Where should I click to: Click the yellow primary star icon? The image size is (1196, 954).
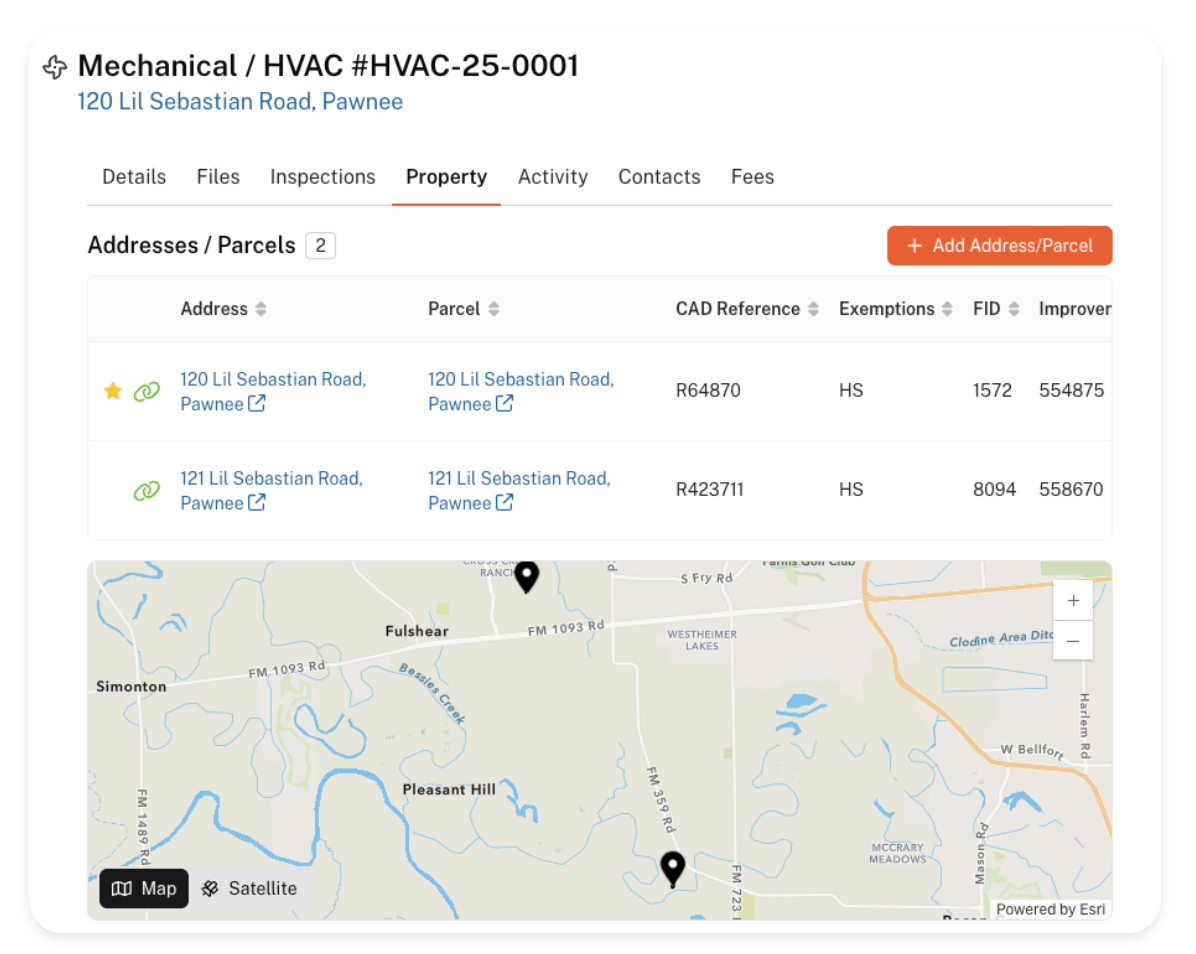pyautogui.click(x=113, y=391)
